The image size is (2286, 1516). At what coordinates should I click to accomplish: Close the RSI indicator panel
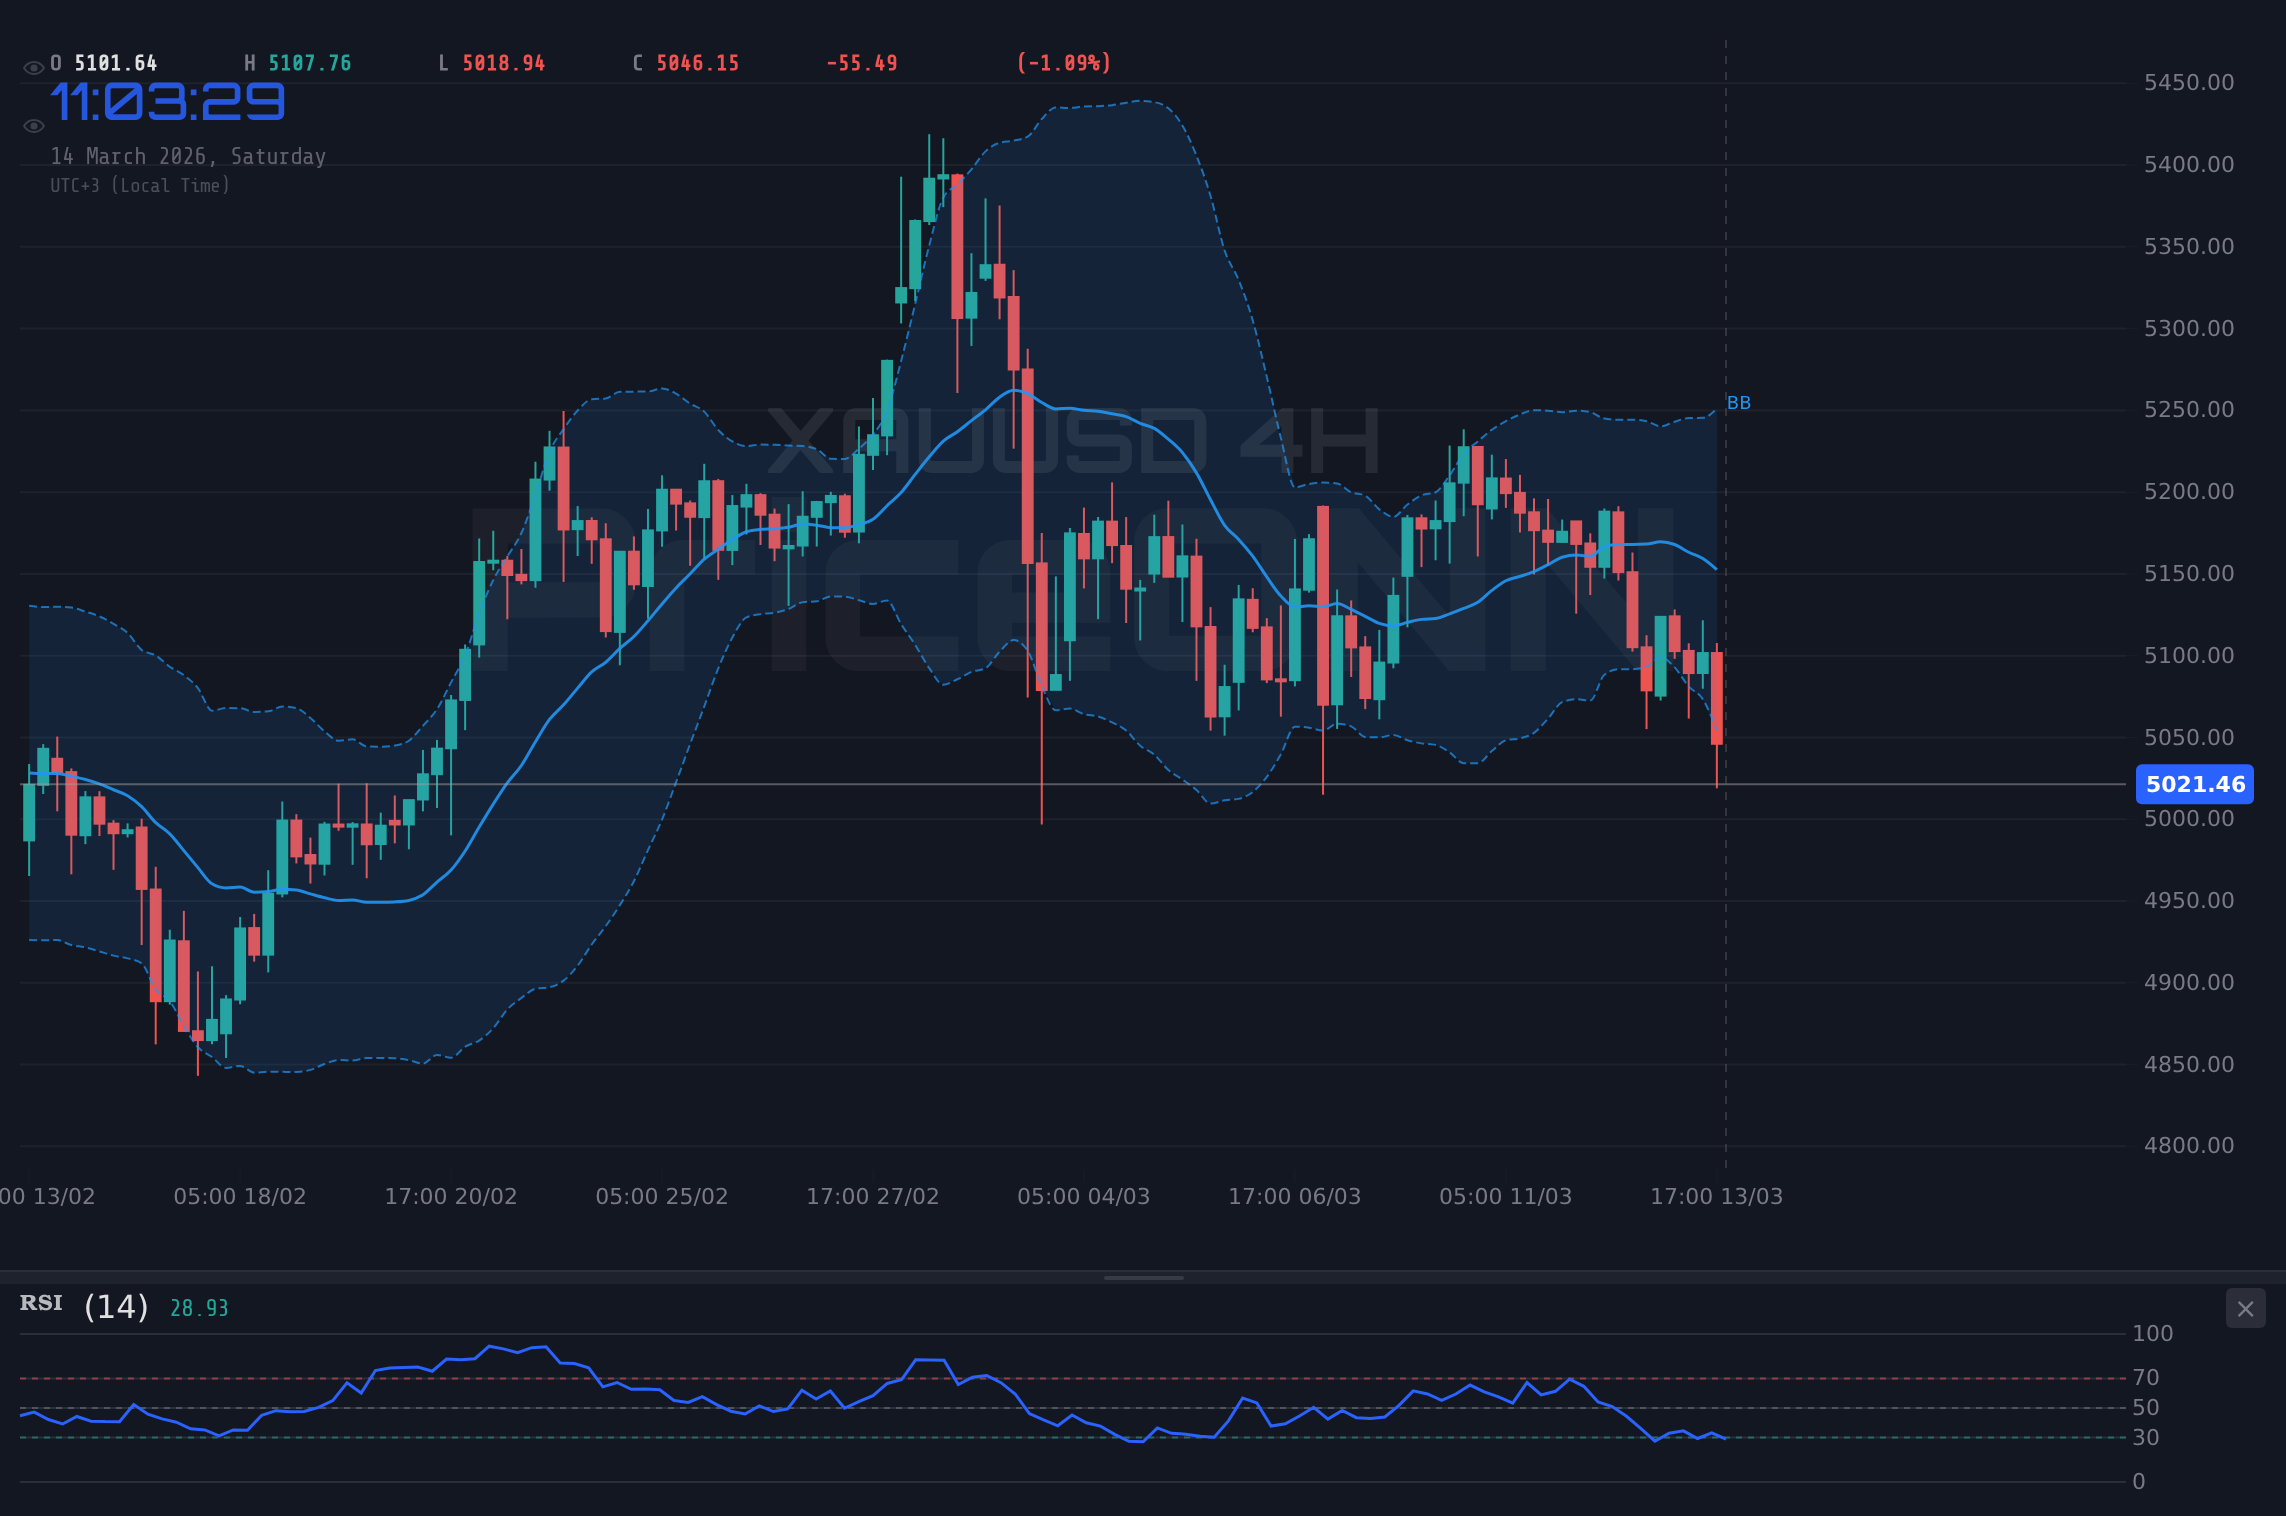(2245, 1308)
